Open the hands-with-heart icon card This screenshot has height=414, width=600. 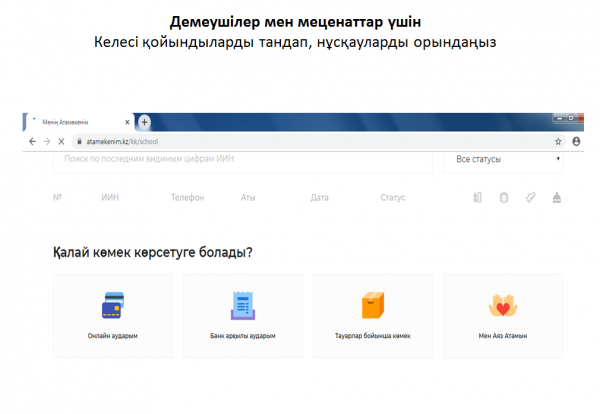[x=502, y=304]
